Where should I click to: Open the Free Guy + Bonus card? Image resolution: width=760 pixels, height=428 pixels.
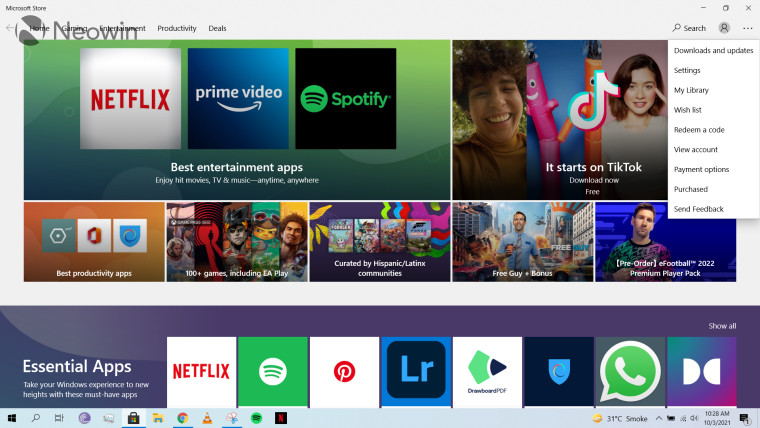tap(522, 242)
